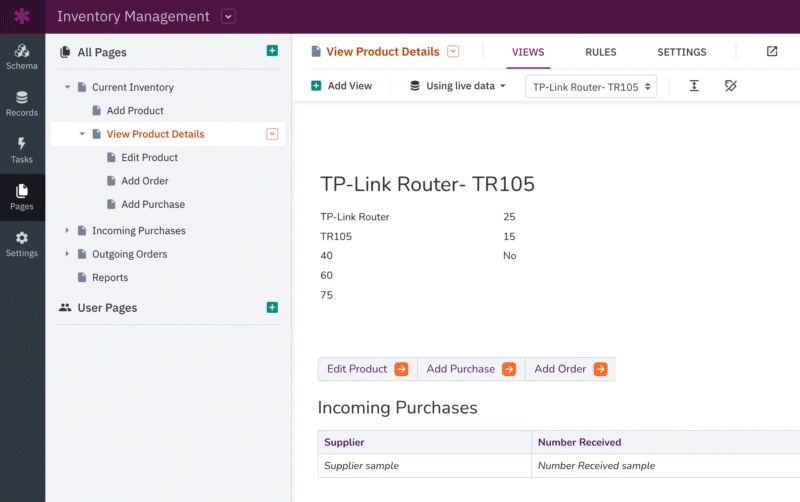
Task: Open the Schema section in sidebar
Action: click(x=22, y=57)
